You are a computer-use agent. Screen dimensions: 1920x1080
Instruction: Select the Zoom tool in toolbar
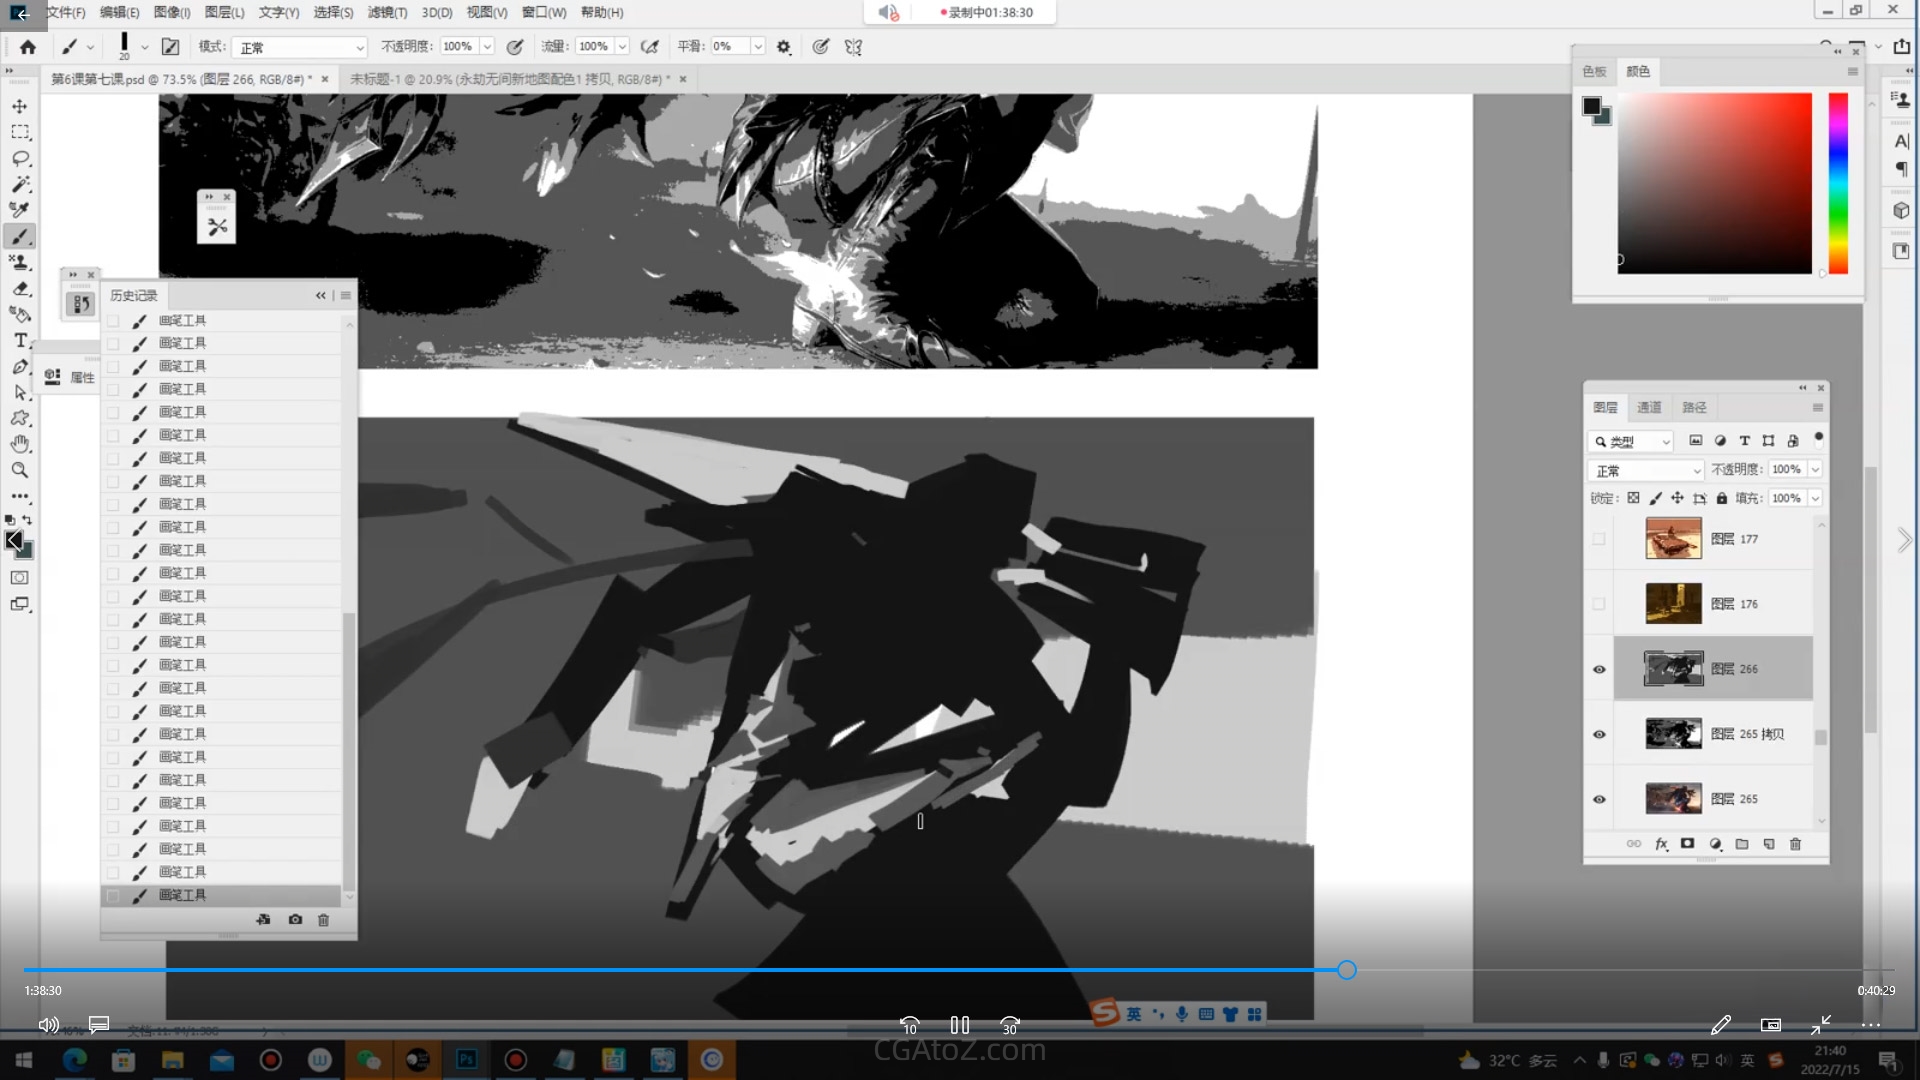[20, 470]
